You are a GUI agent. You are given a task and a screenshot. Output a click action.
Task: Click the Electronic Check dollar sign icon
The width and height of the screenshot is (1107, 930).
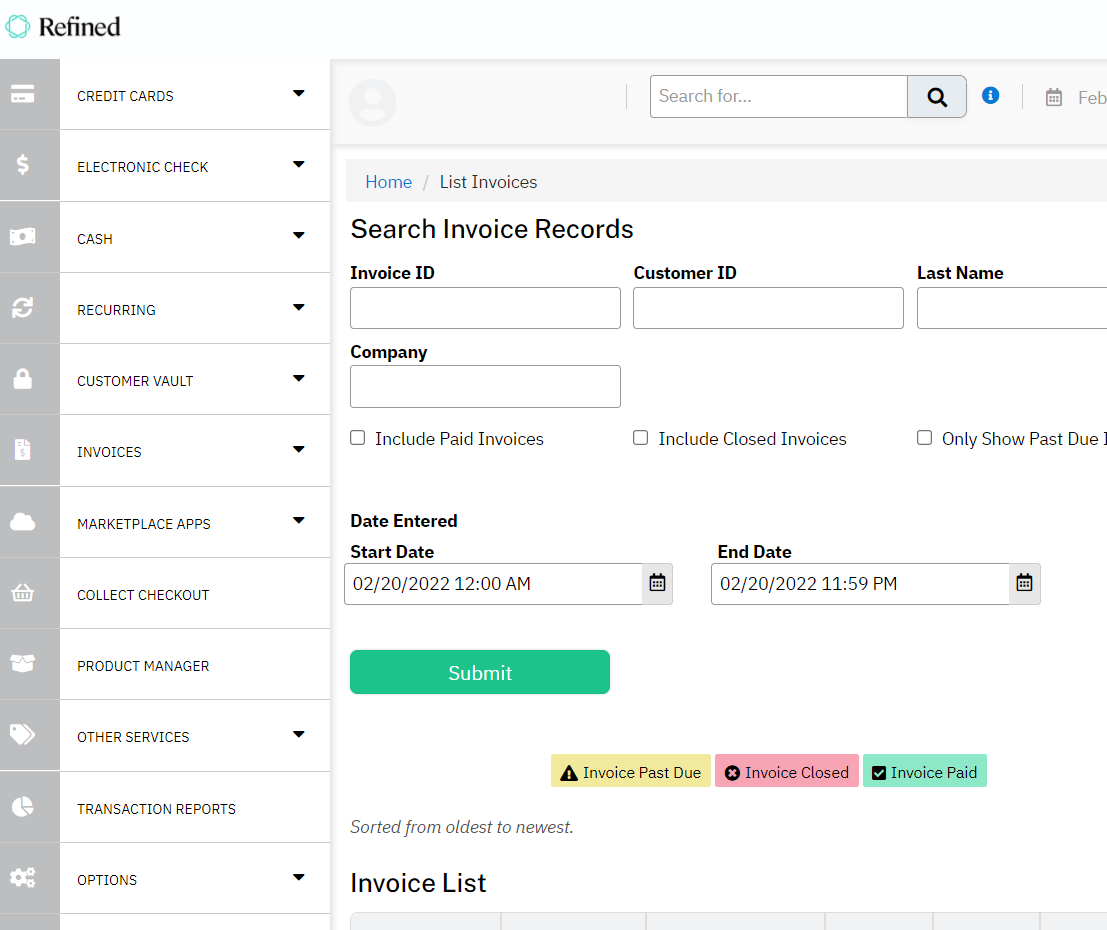click(x=23, y=165)
